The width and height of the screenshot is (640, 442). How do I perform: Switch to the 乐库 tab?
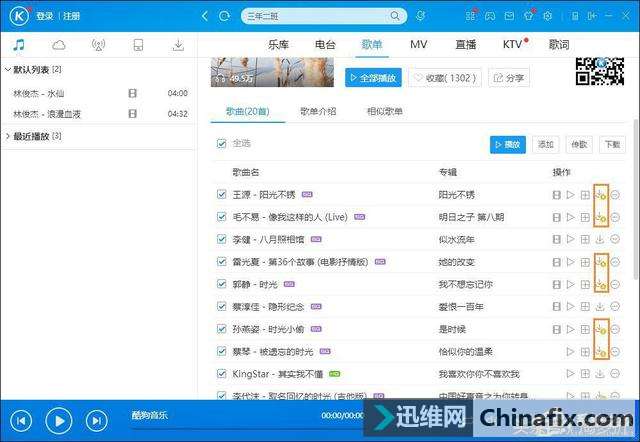(x=278, y=44)
